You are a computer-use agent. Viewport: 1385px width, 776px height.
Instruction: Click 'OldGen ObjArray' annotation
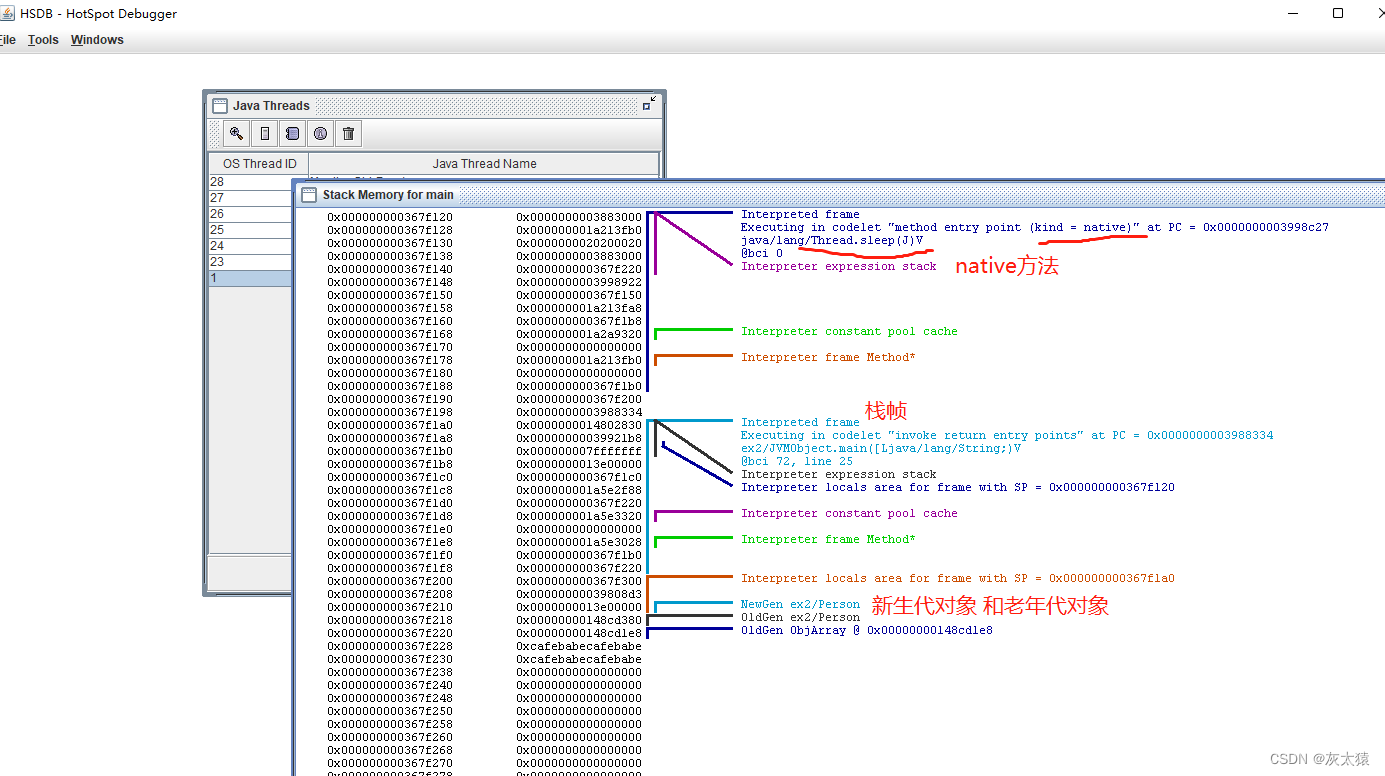867,630
